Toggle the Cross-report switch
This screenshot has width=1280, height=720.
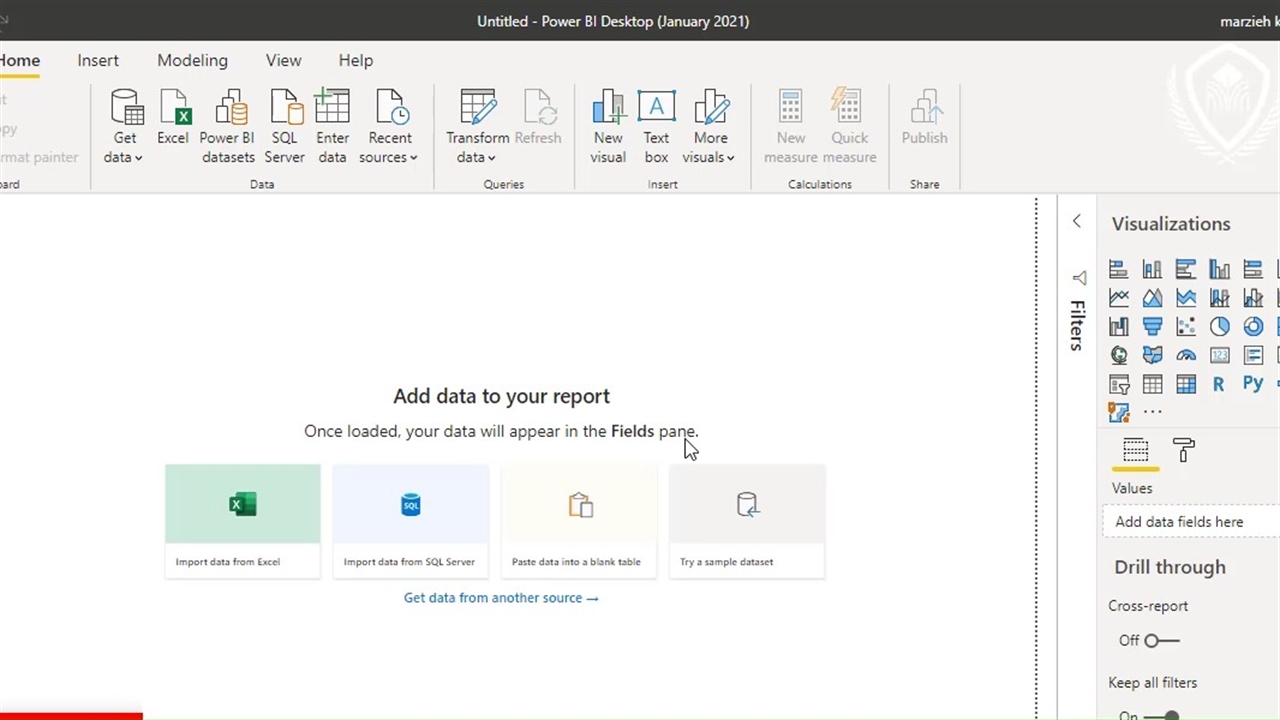[x=1161, y=640]
